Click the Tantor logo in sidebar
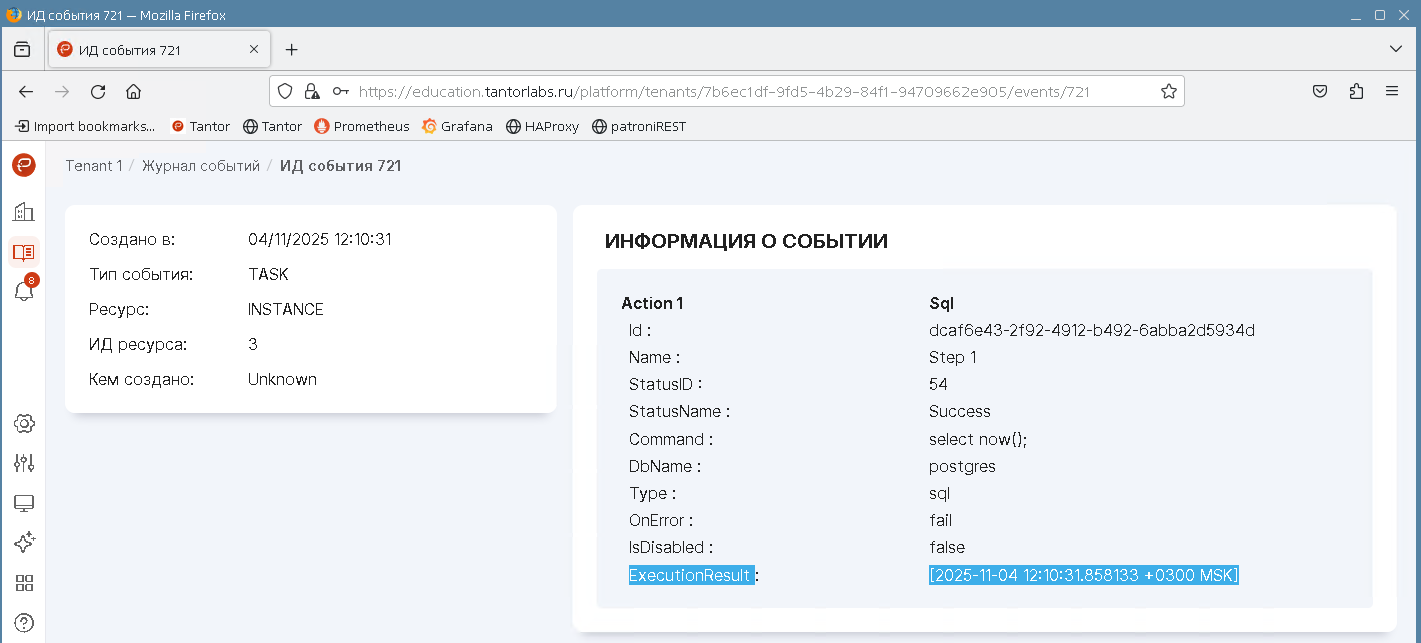Image resolution: width=1421 pixels, height=643 pixels. (x=24, y=165)
